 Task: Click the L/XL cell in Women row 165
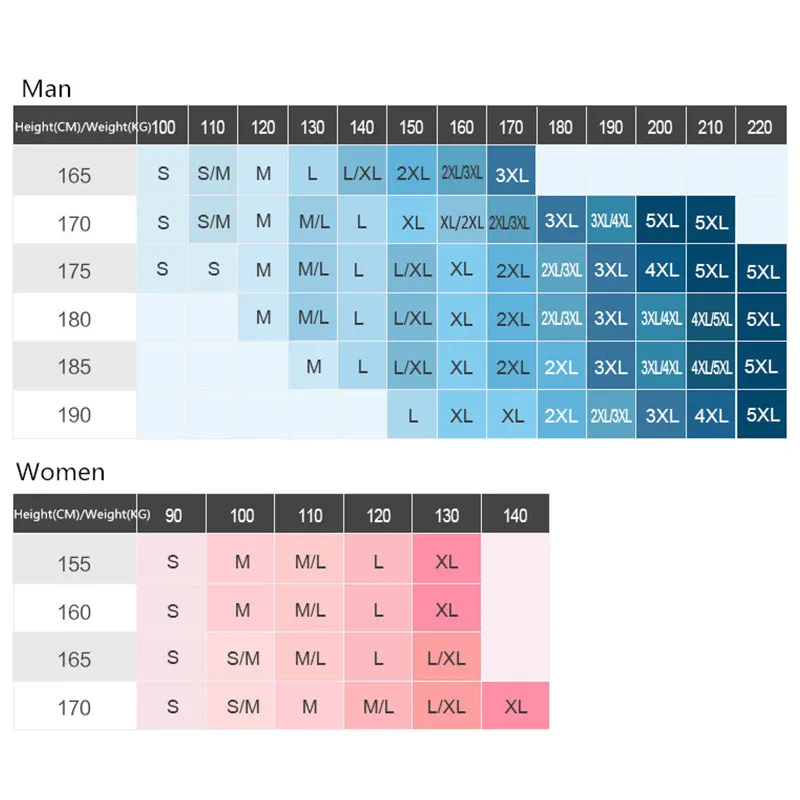tap(446, 657)
